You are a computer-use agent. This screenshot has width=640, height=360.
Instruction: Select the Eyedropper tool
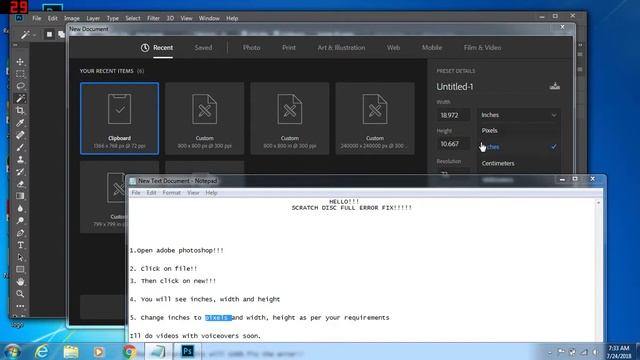(x=20, y=123)
